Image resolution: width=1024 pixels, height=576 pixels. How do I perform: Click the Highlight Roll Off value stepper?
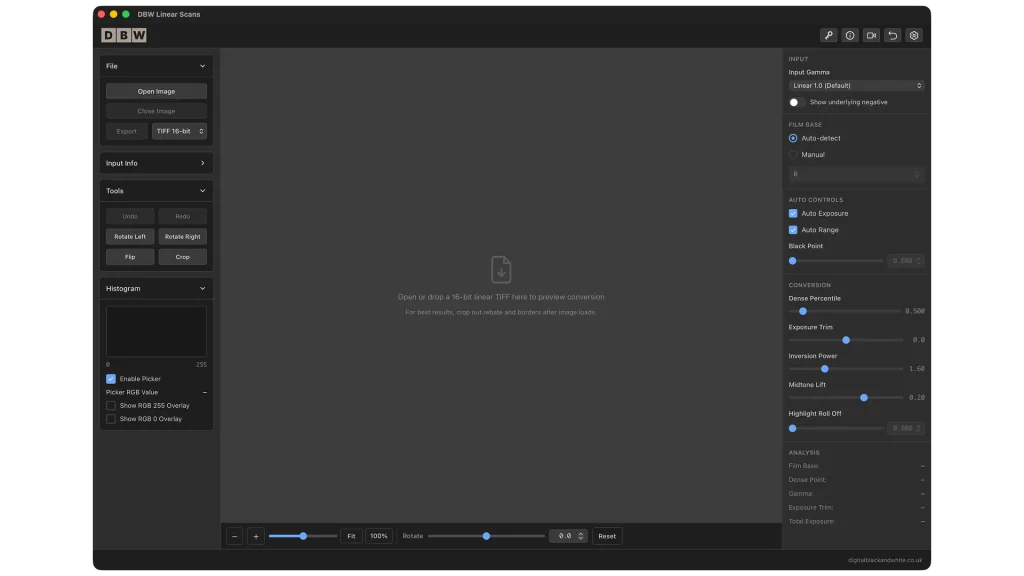pos(918,428)
